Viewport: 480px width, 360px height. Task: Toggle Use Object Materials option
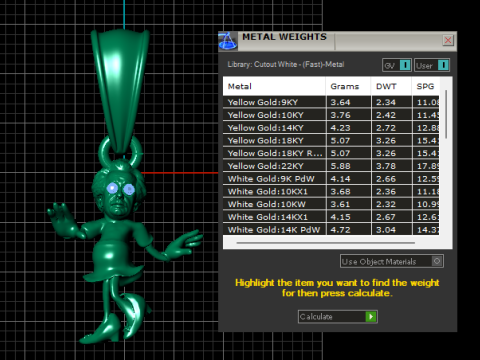point(392,261)
